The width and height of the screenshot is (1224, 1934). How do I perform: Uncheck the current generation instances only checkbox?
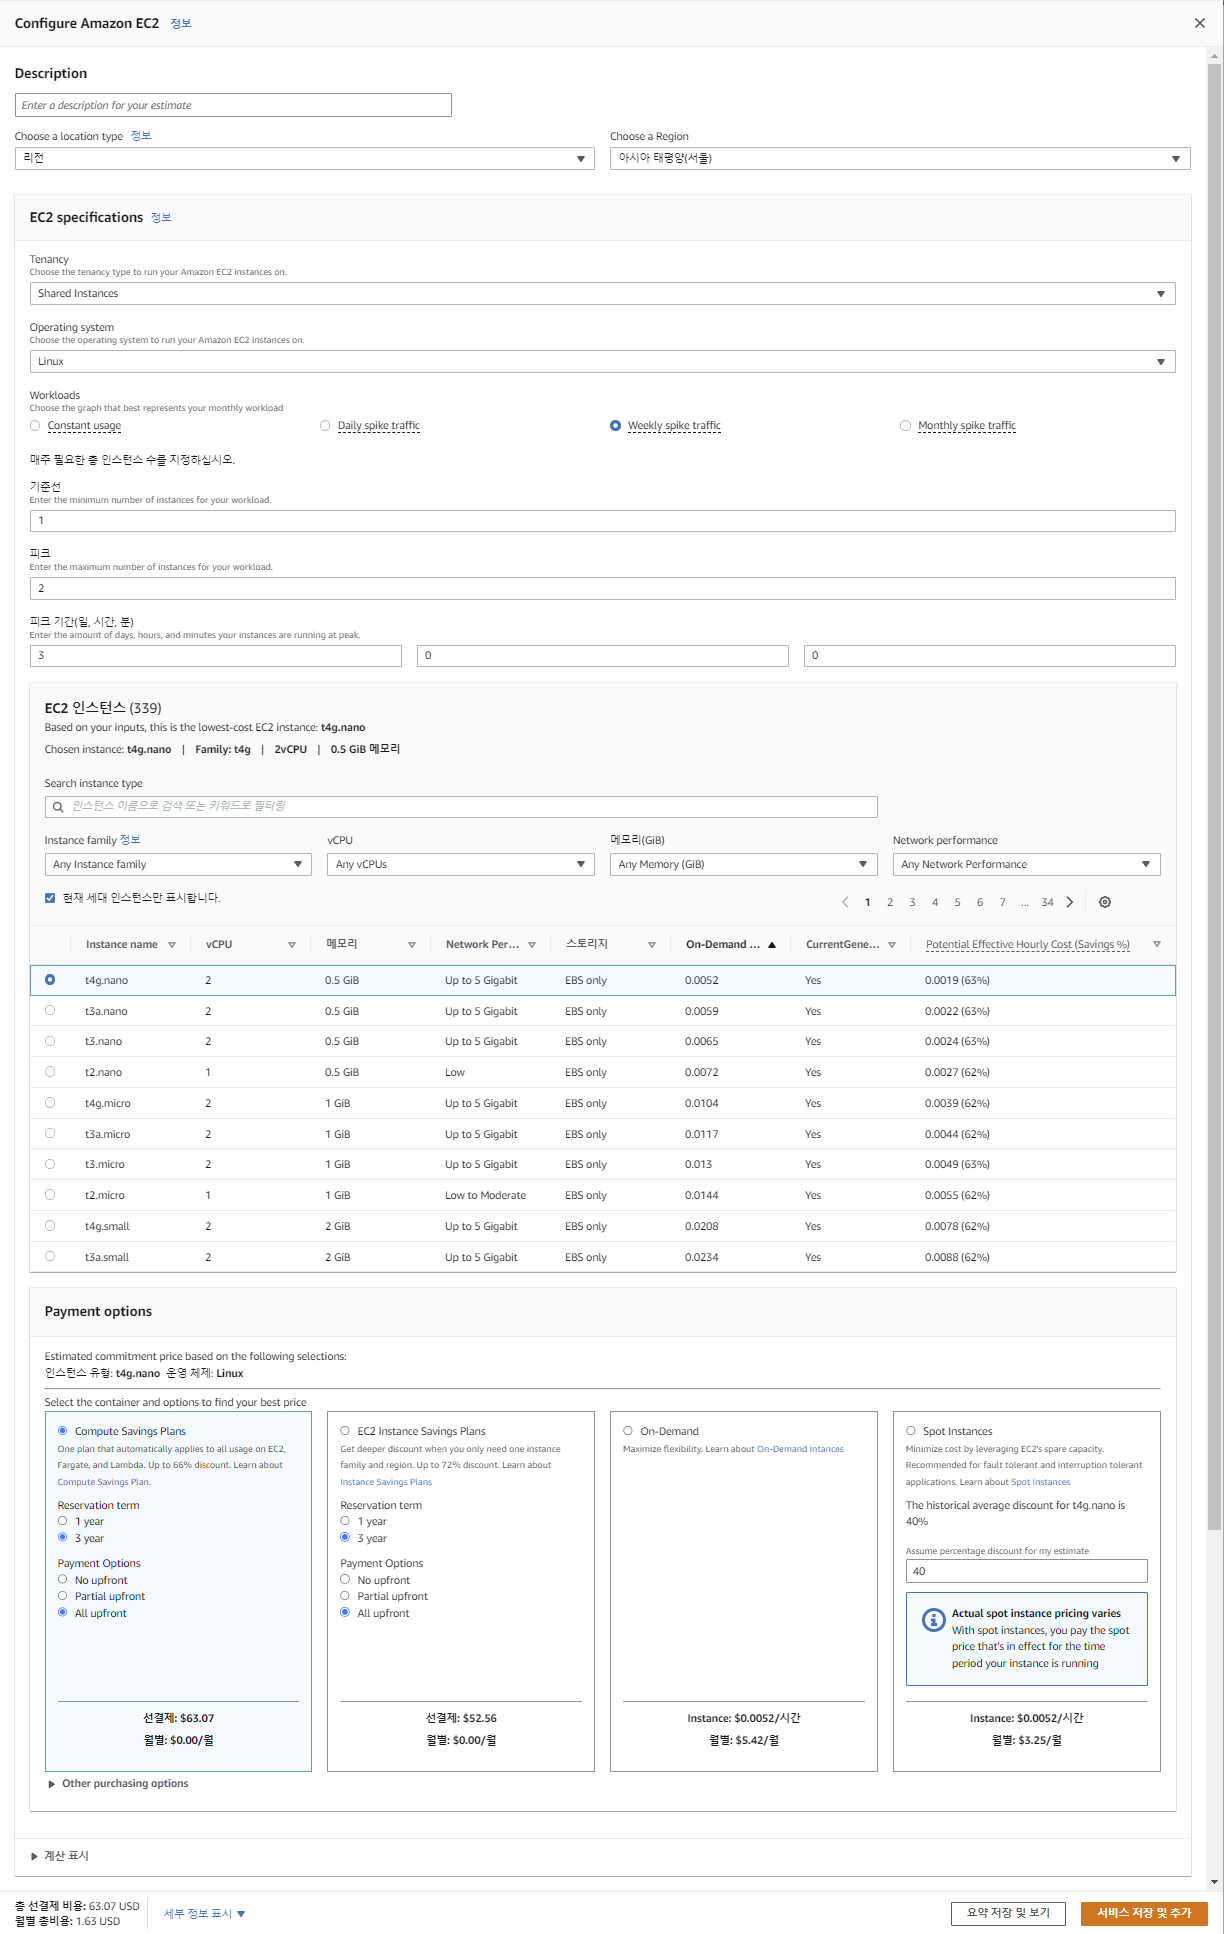[50, 898]
